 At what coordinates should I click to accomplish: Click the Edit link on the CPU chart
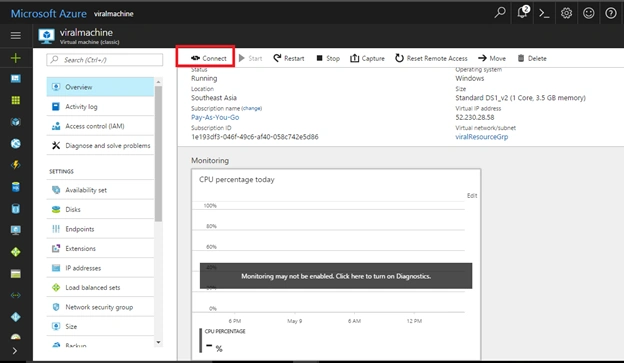tap(472, 195)
